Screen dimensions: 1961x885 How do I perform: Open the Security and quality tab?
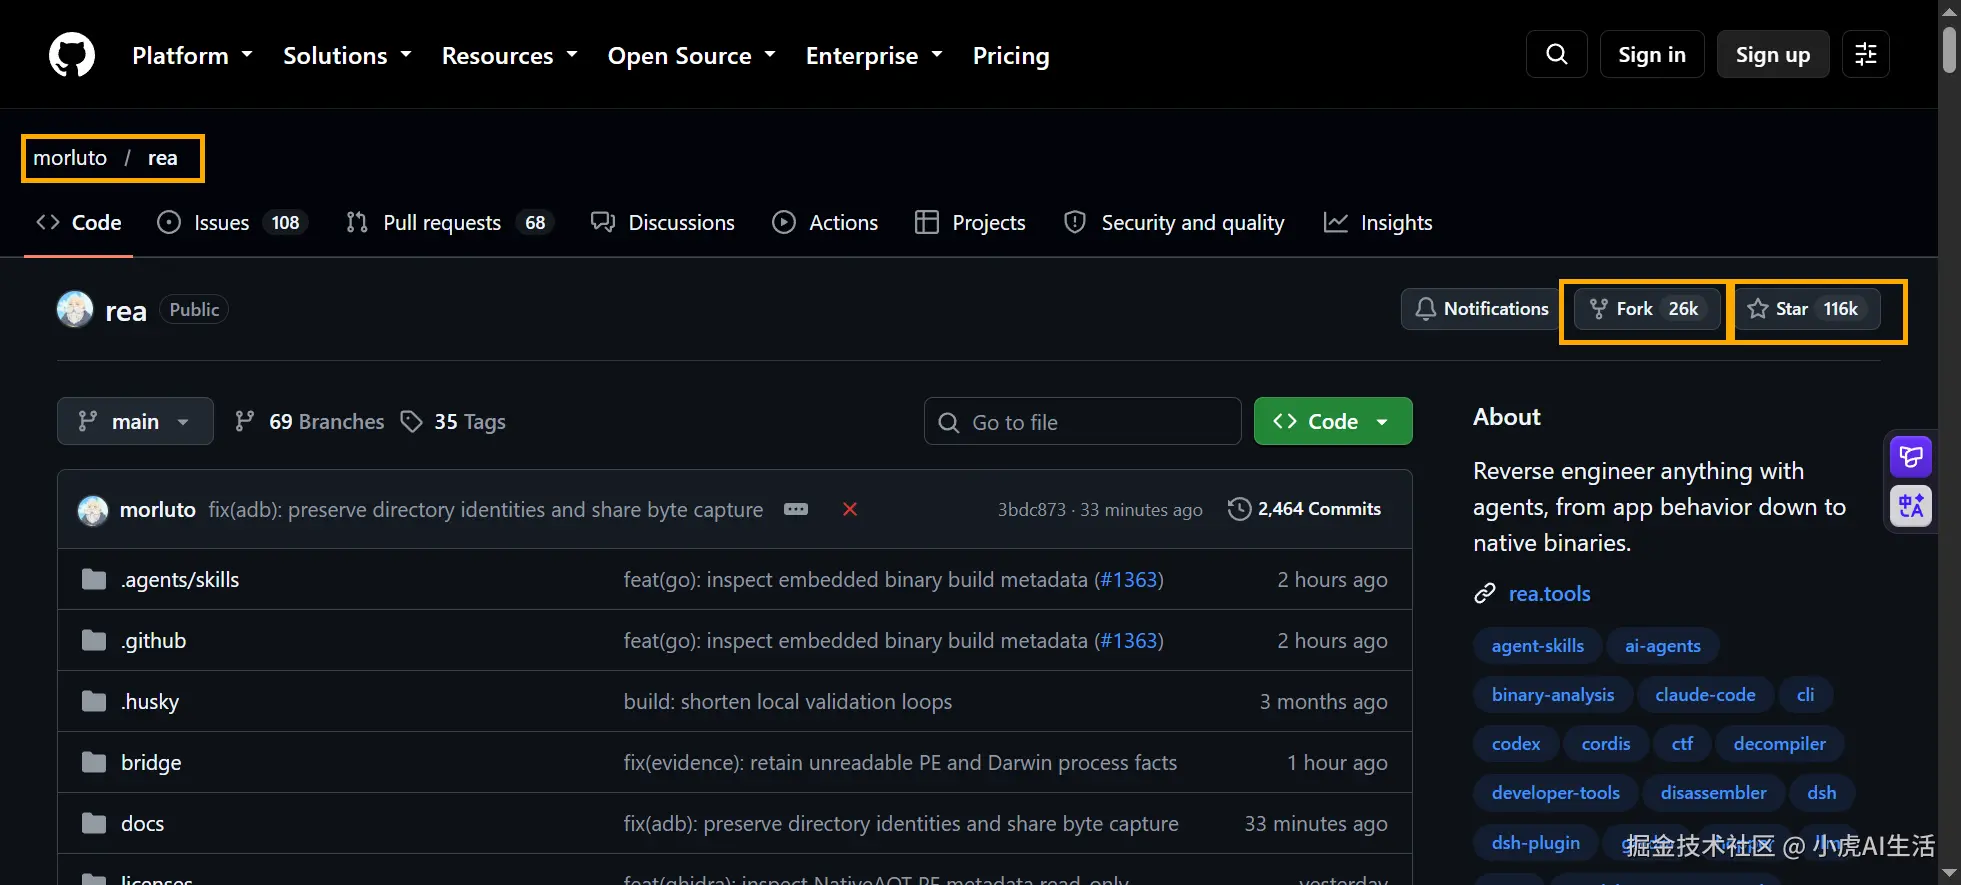coord(1174,222)
